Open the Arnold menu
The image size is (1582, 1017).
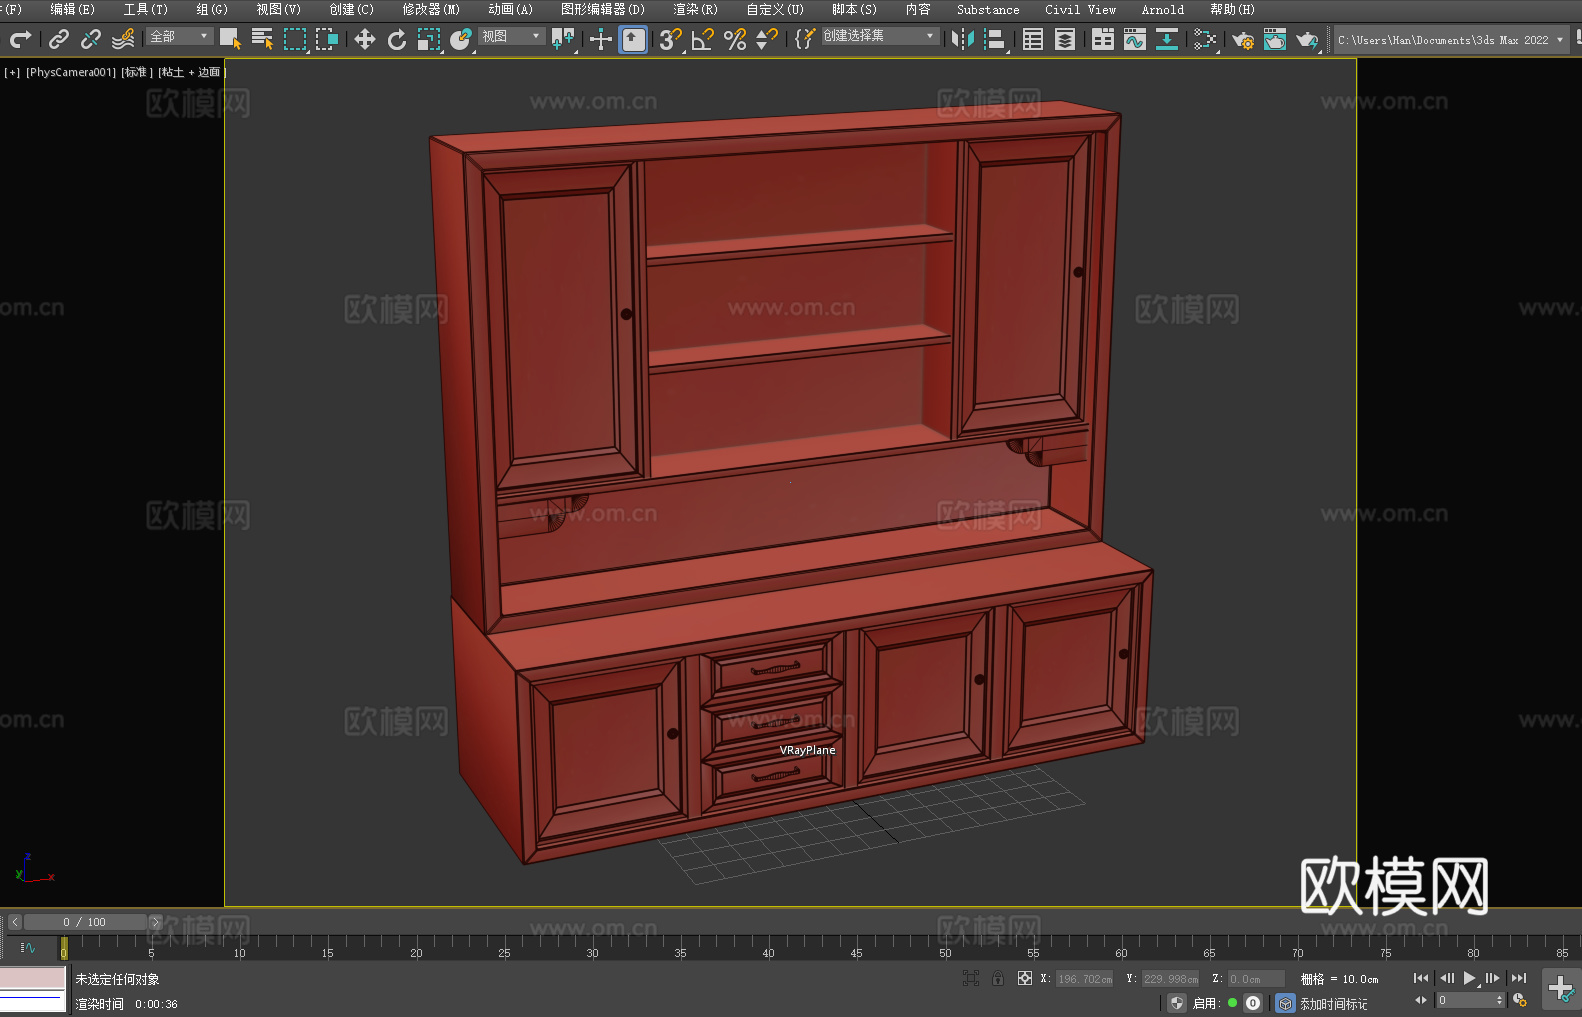pos(1163,9)
